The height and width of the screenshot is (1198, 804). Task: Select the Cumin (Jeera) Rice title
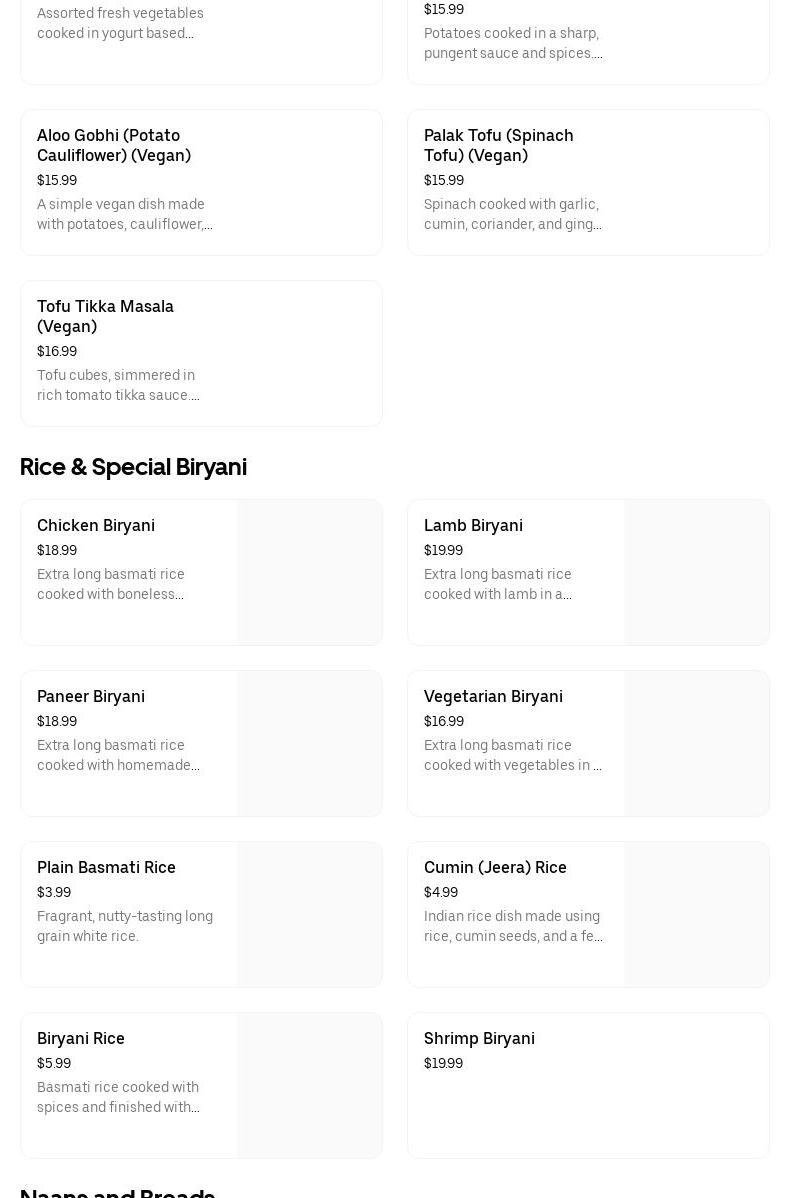495,867
